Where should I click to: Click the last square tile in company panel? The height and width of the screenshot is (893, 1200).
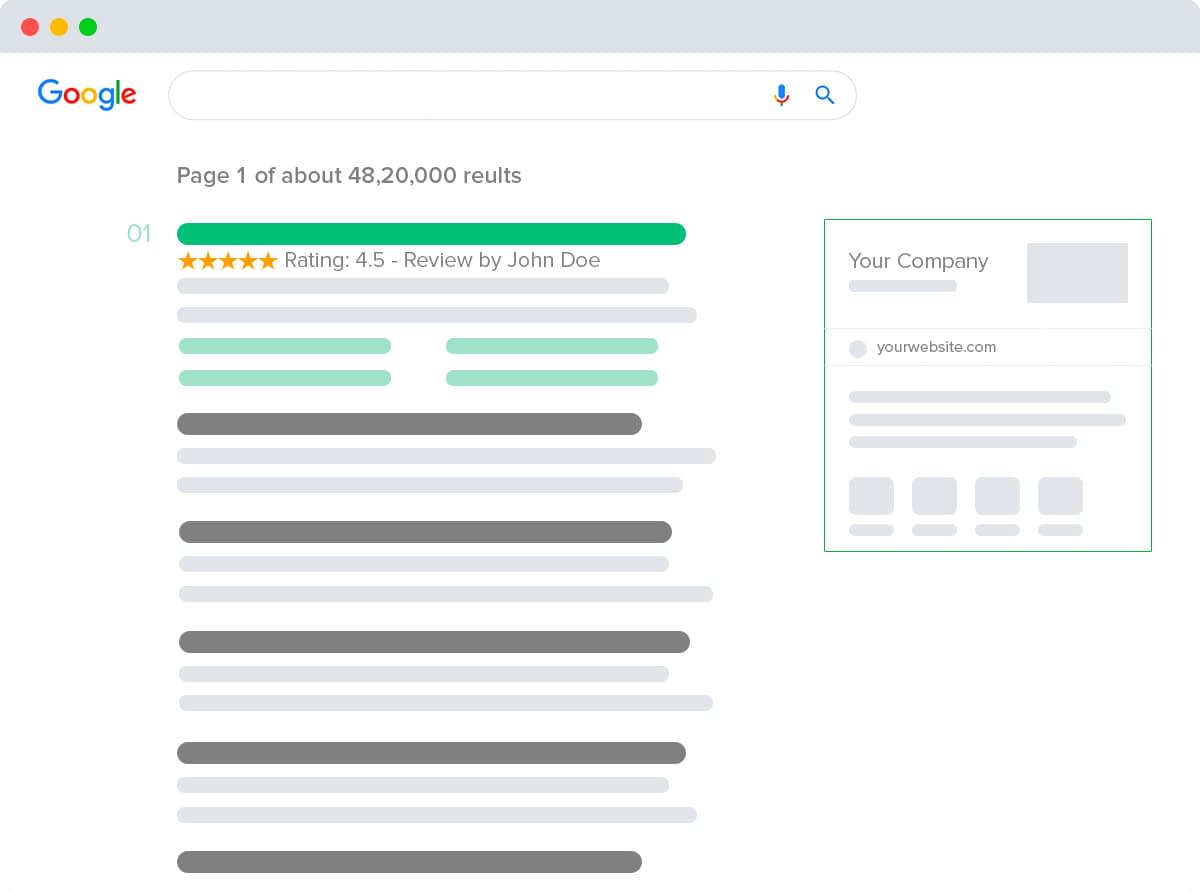tap(1060, 496)
